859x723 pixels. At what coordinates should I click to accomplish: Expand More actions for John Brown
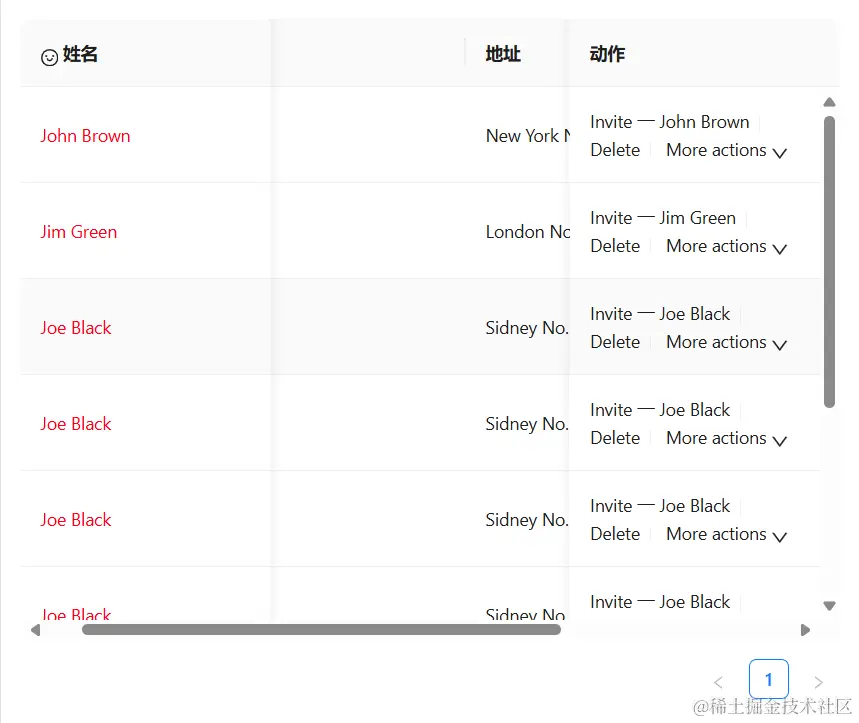(x=727, y=151)
